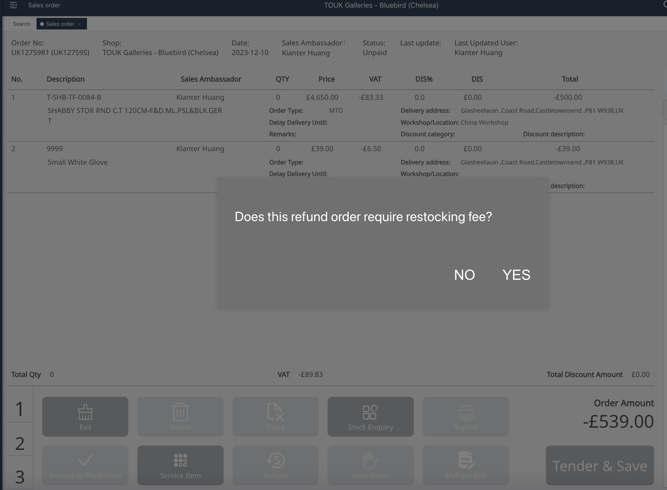Screen dimensions: 667x490
Task: Click the Exit basket button
Action: pyautogui.click(x=85, y=416)
